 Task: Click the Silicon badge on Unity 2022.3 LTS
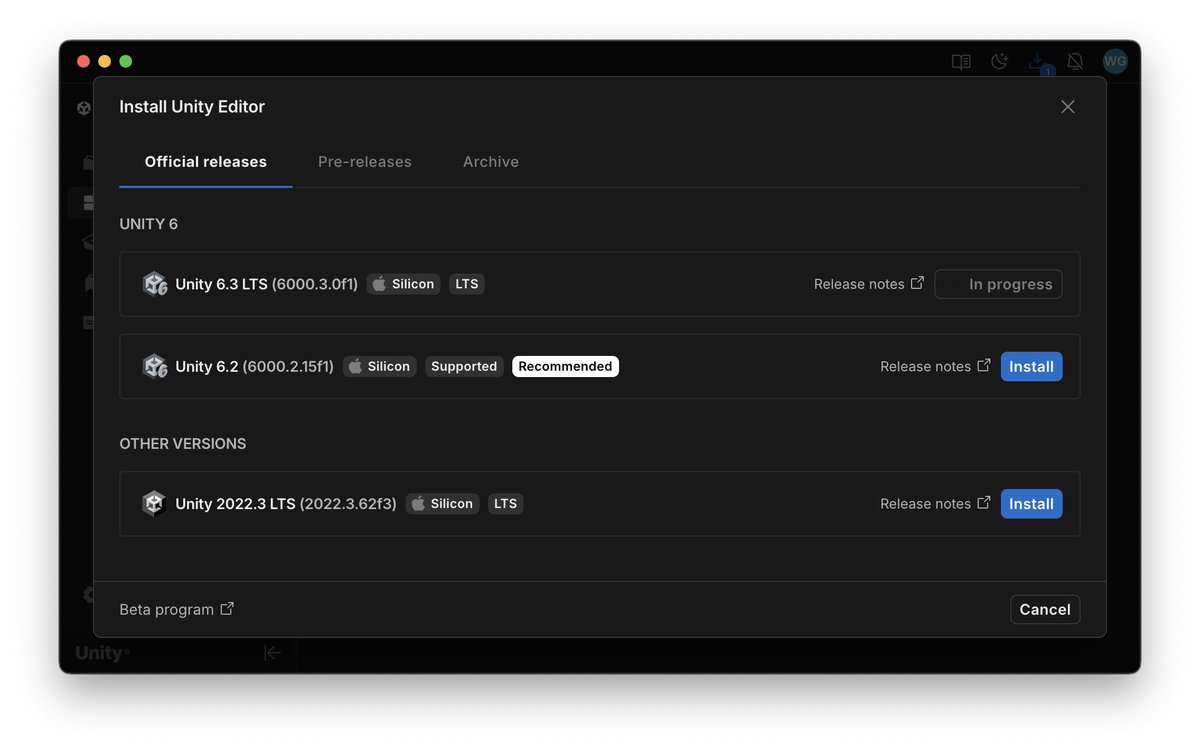[443, 503]
